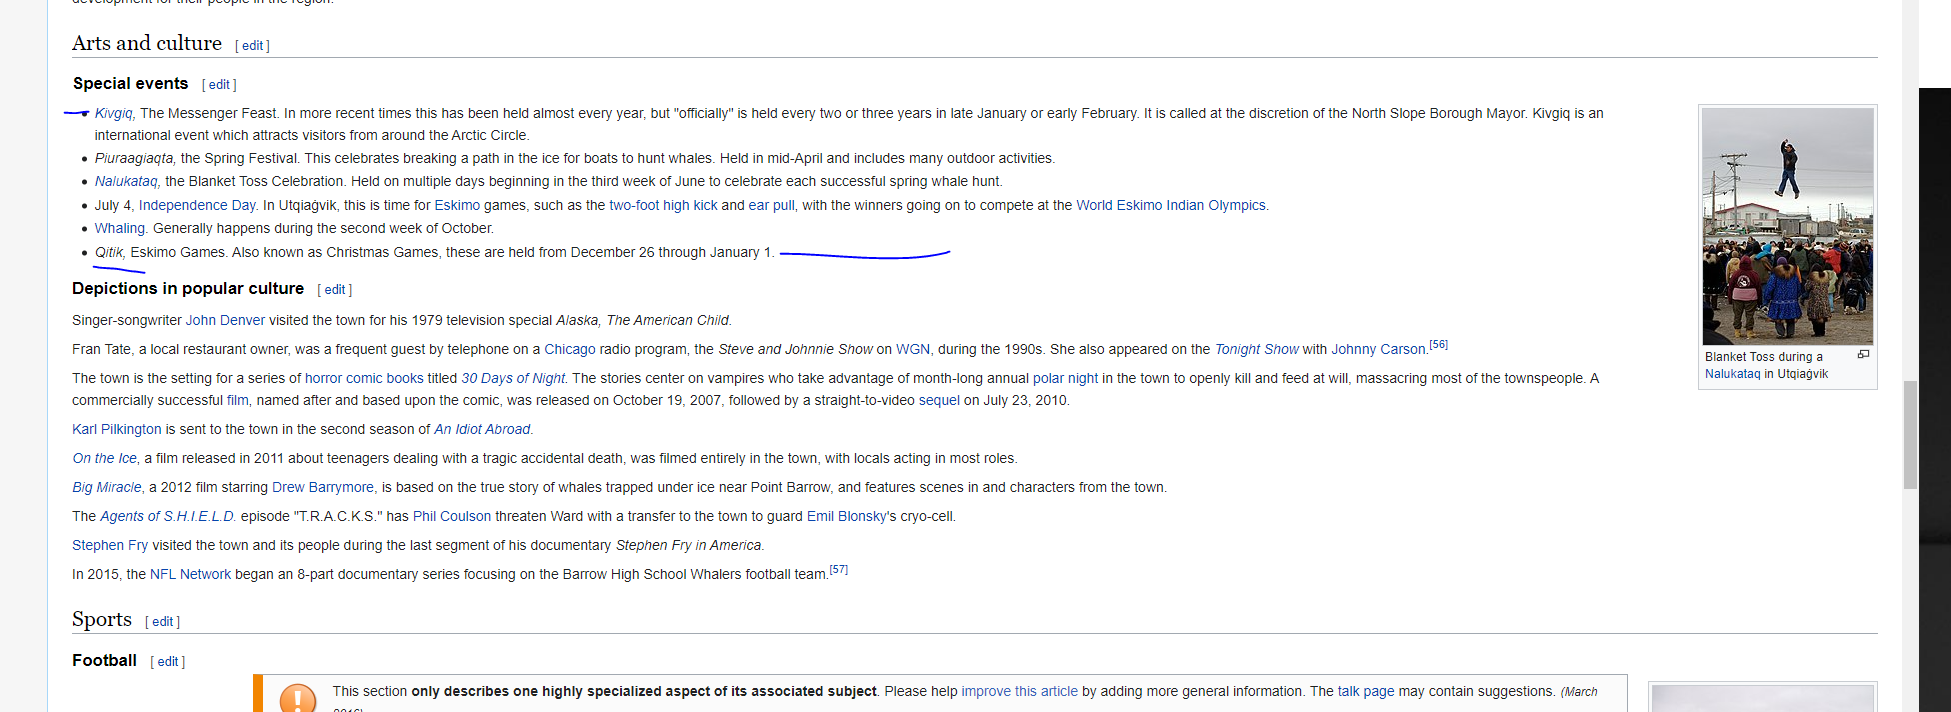Open the partly visible Football section thumbnail

(1762, 698)
